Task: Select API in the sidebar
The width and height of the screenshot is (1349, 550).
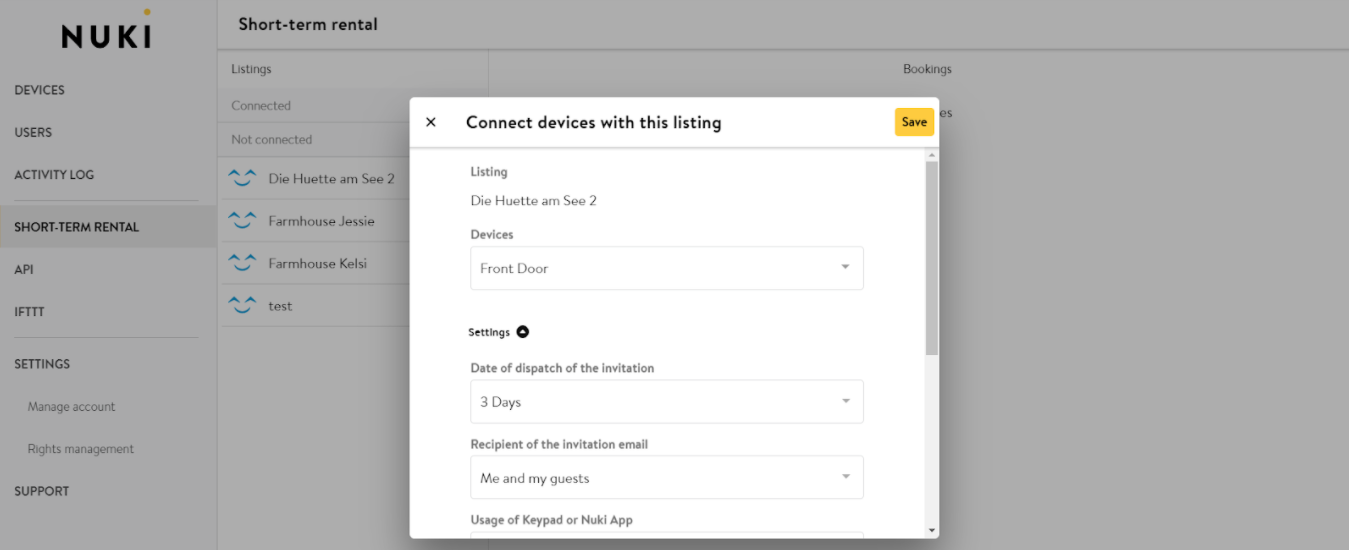Action: click(x=24, y=269)
